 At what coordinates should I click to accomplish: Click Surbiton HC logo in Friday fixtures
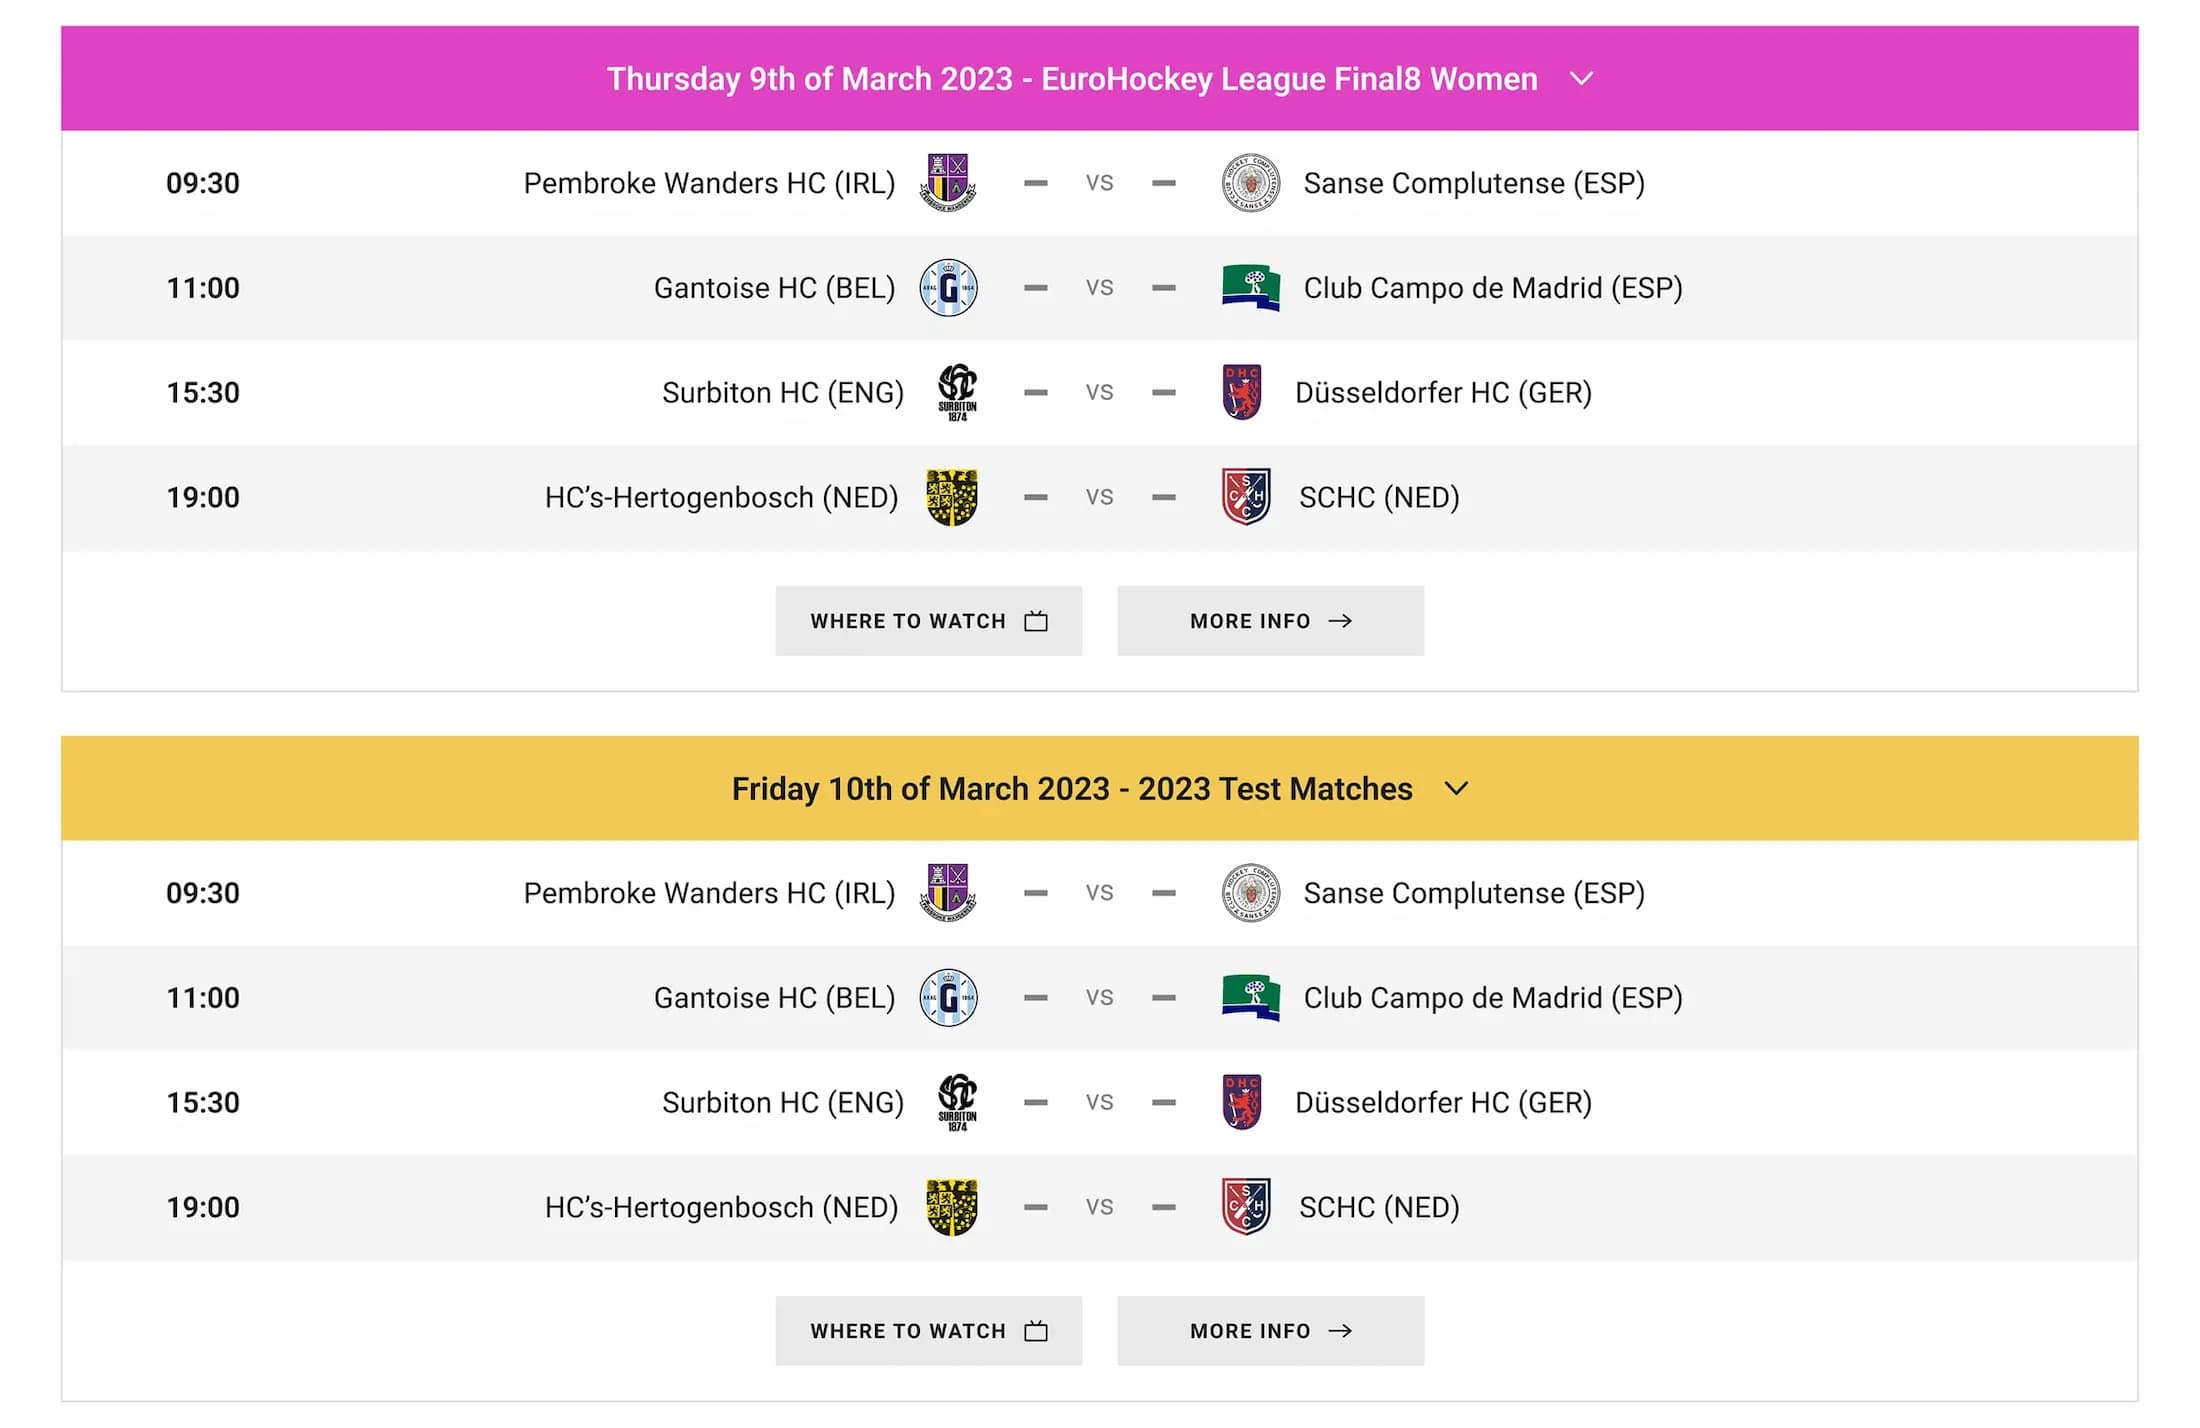tap(957, 1102)
